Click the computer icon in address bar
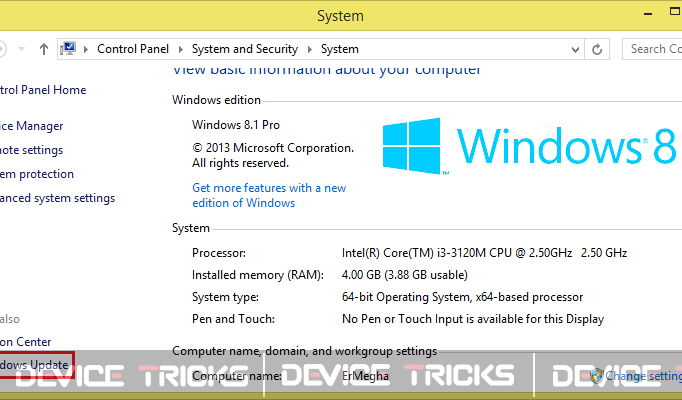This screenshot has height=400, width=682. click(68, 49)
